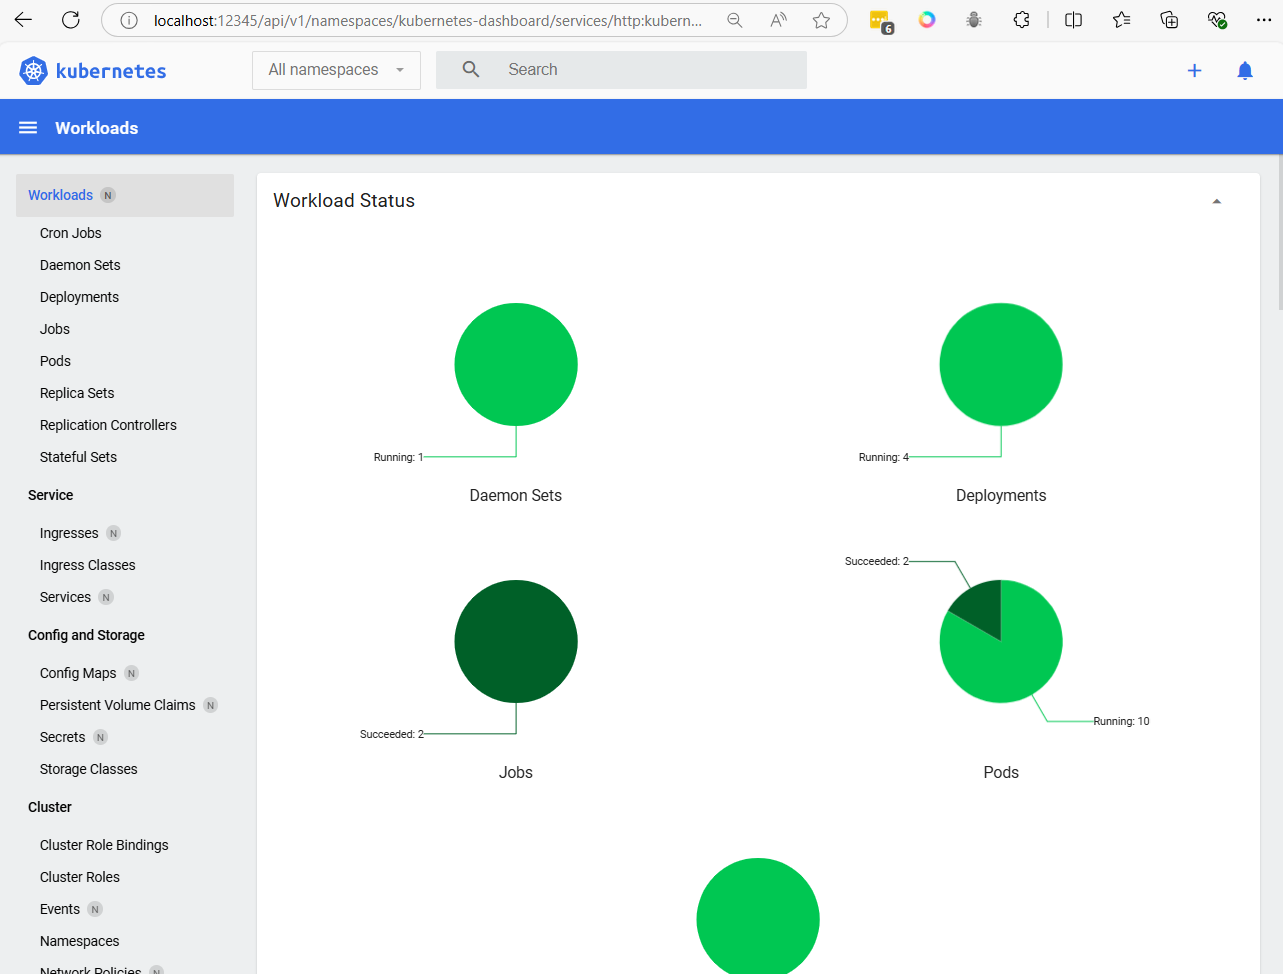
Task: Open the collections icon
Action: 1169,20
